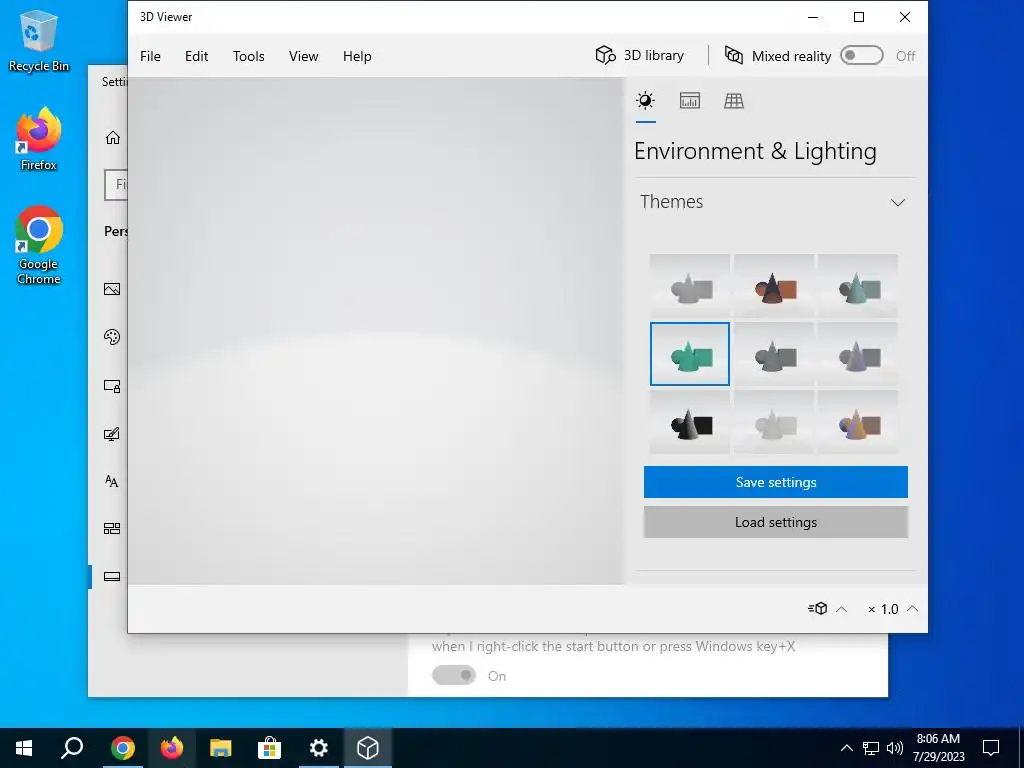This screenshot has width=1024, height=768.
Task: Open the File menu
Action: pos(150,56)
